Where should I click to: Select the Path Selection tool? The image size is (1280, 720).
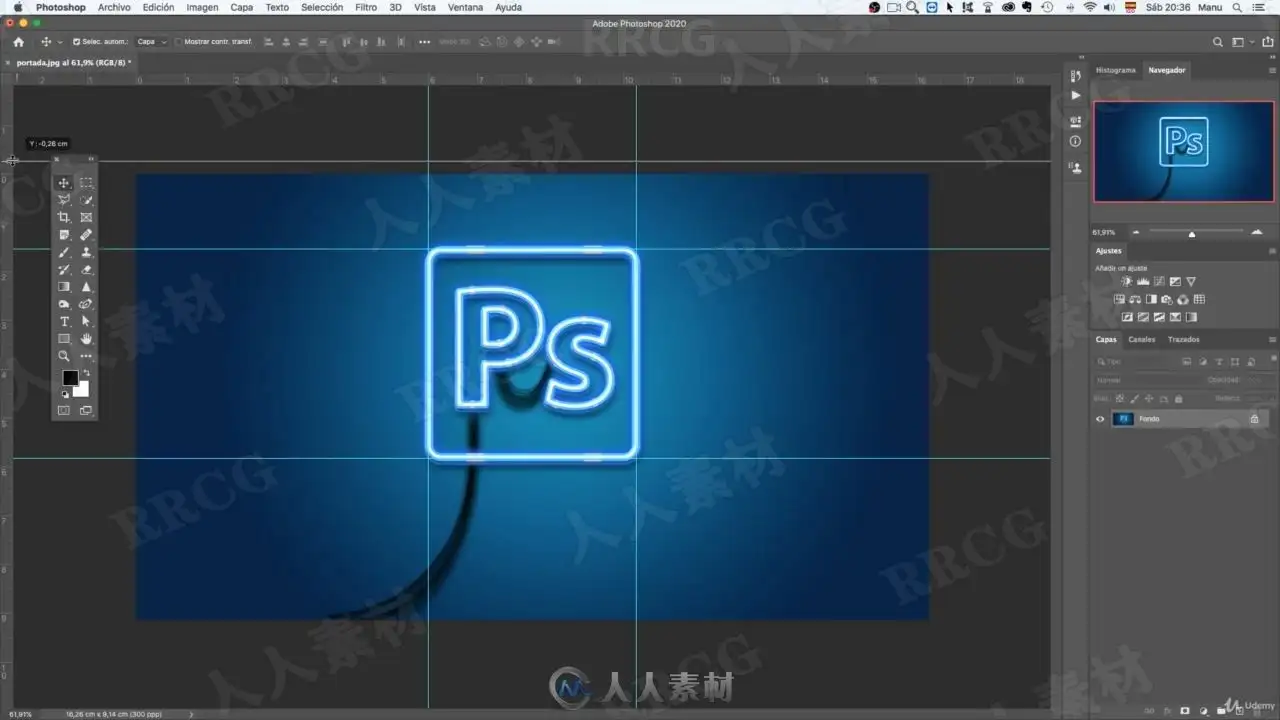pyautogui.click(x=86, y=321)
